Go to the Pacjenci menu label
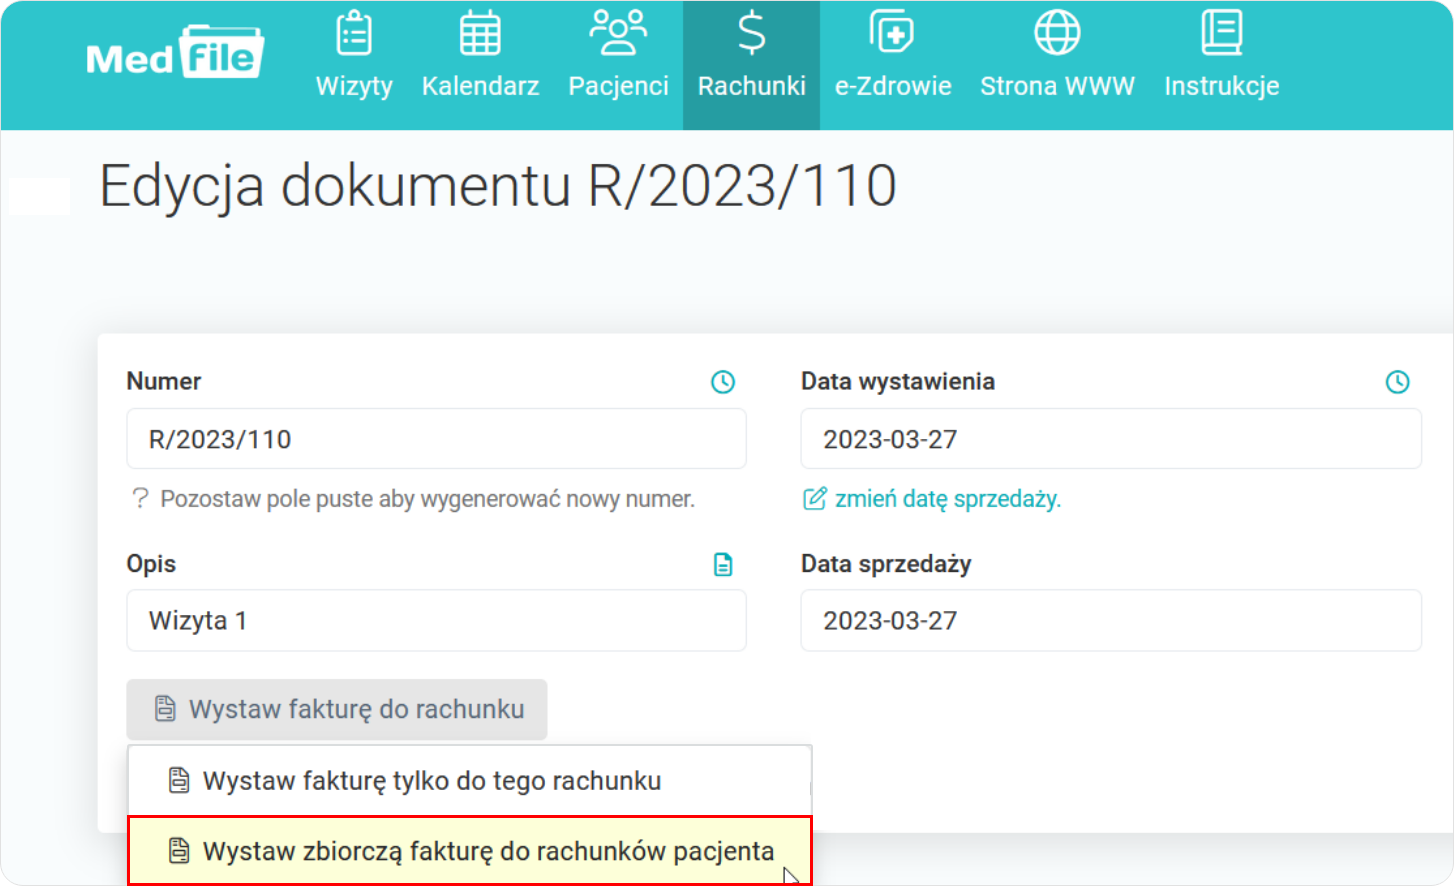 pyautogui.click(x=618, y=86)
